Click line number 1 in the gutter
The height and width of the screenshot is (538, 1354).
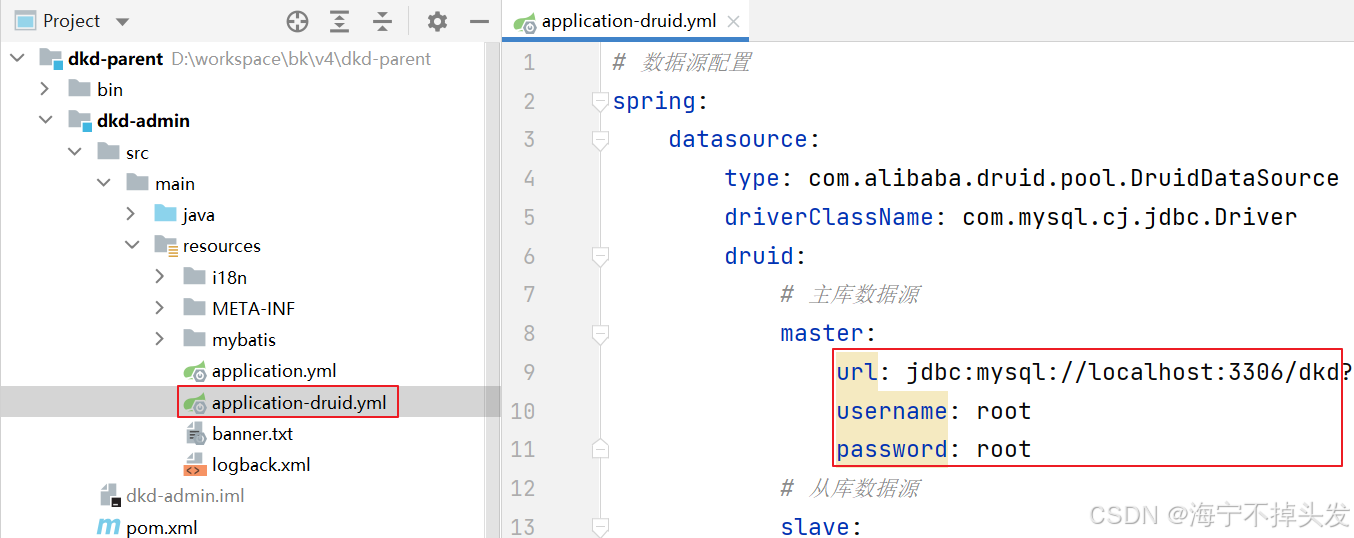point(529,63)
